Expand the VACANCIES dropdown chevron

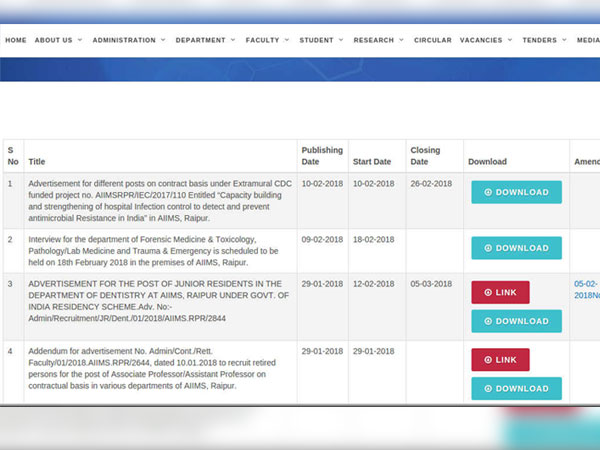[510, 40]
